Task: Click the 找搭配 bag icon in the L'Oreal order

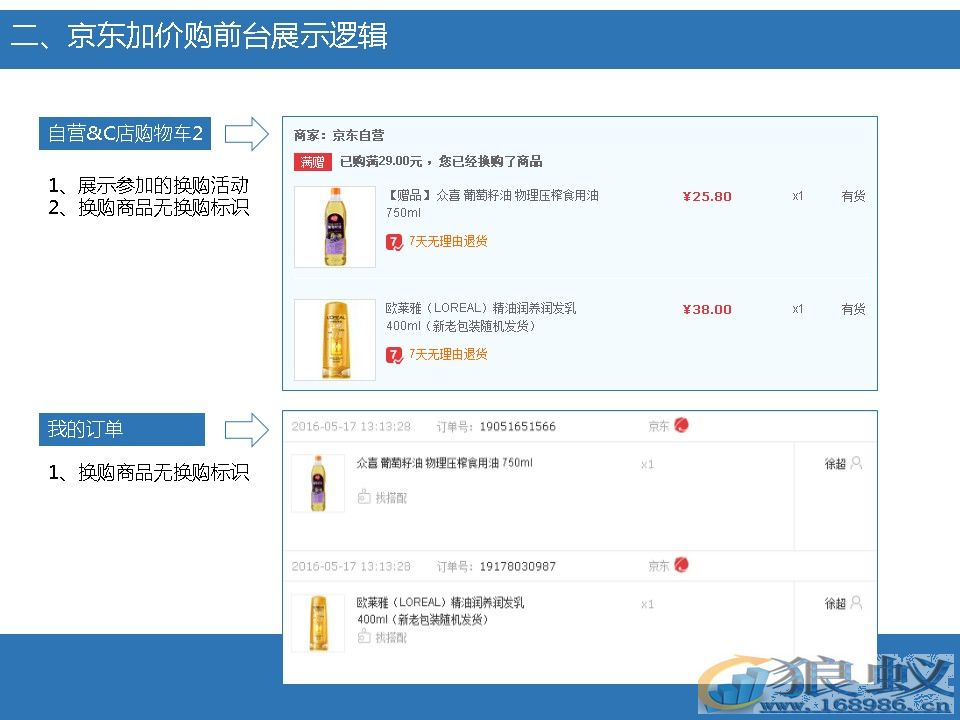Action: pos(364,637)
